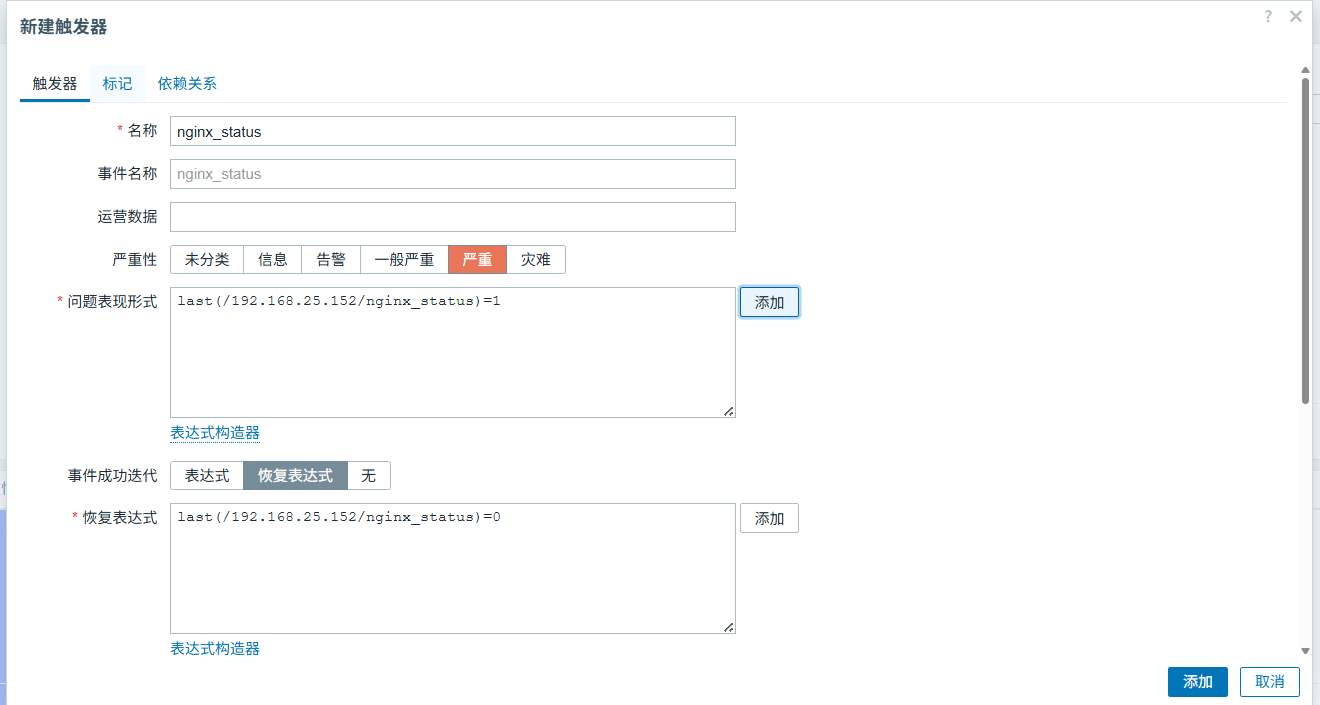1320x705 pixels.
Task: Click the scrollbar down arrow
Action: click(x=1305, y=651)
